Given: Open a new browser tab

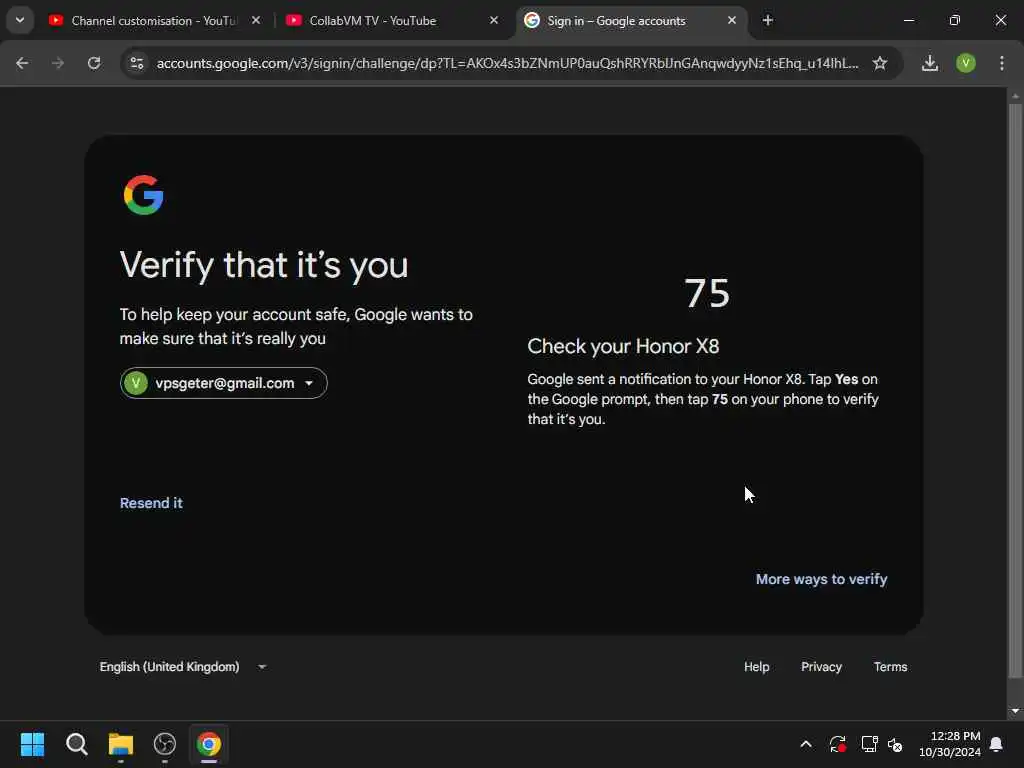Looking at the screenshot, I should tap(768, 21).
